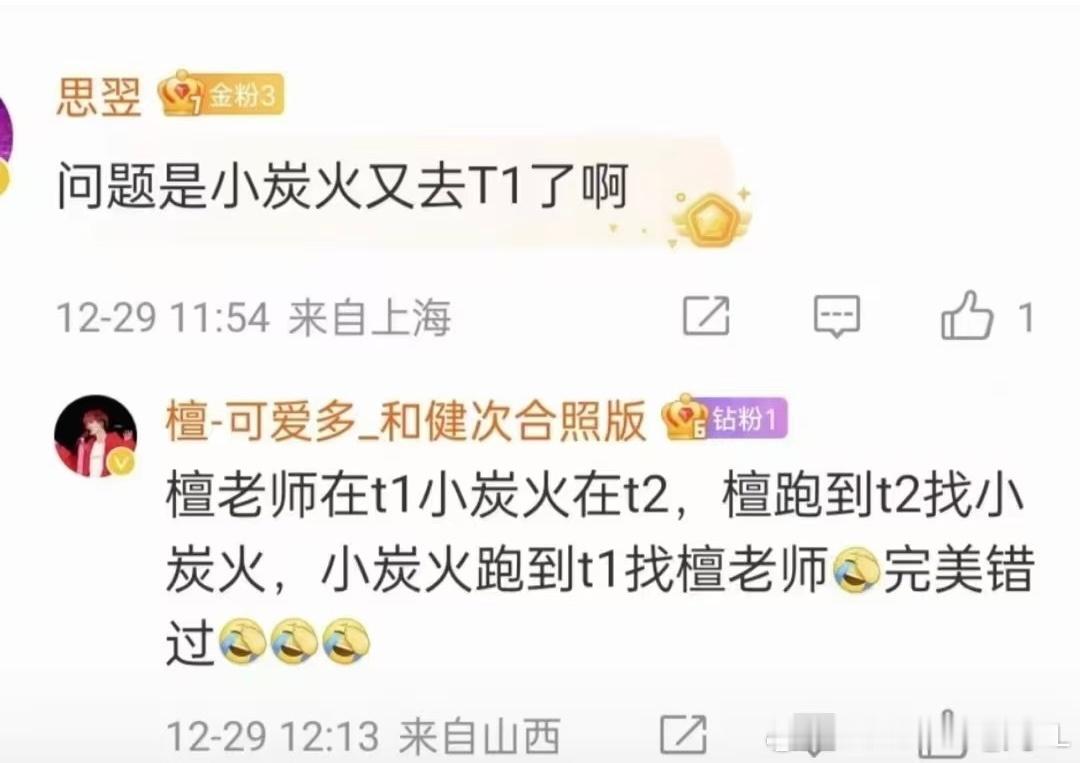Tap the 钻粉1 purple crown badge
Screen dimensions: 1080x763
724,419
